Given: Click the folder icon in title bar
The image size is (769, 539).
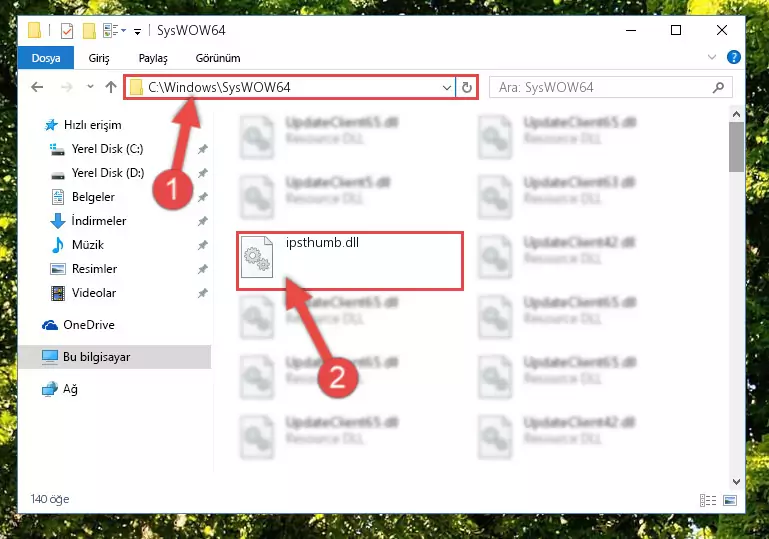Looking at the screenshot, I should pyautogui.click(x=35, y=30).
